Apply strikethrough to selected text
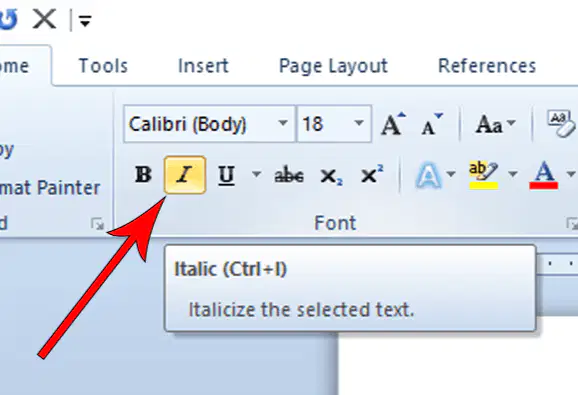Image resolution: width=578 pixels, height=395 pixels. coord(289,175)
